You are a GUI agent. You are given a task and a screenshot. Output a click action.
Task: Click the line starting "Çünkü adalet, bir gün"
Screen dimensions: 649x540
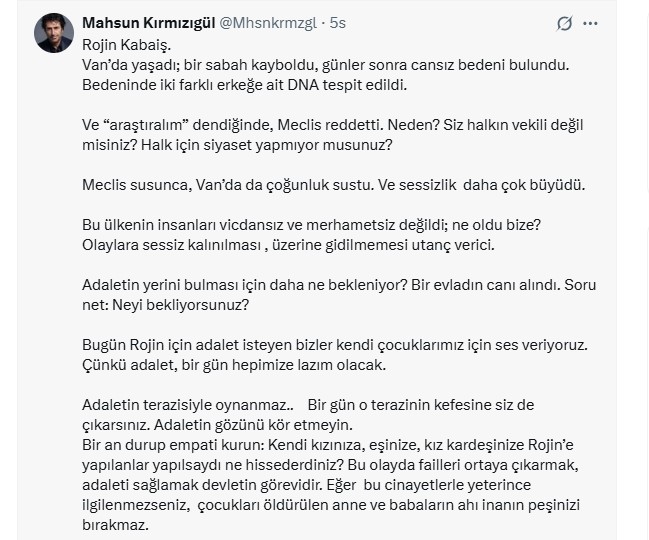[233, 365]
